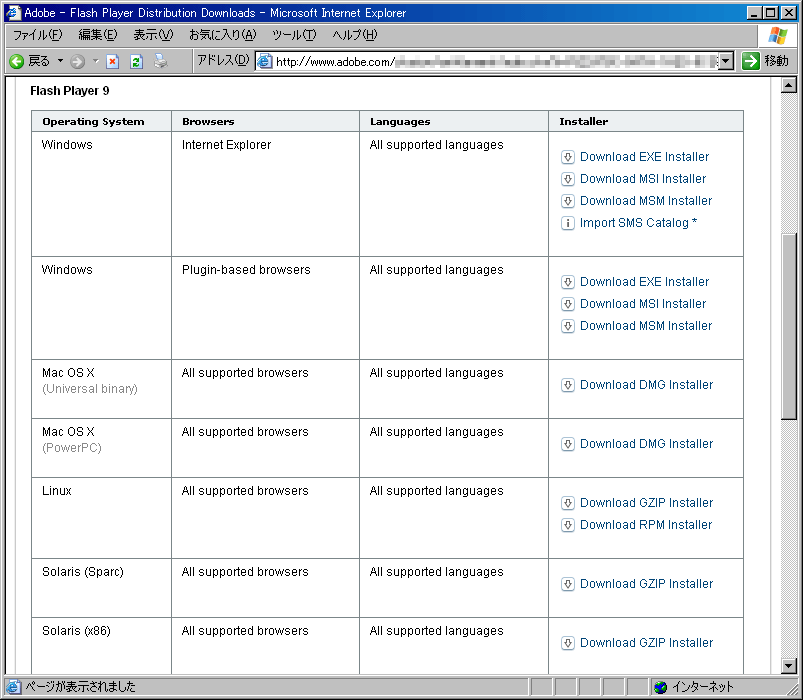Screen dimensions: 803x700
Task: Click download icon for PowerPC DMG Installer
Action: [x=567, y=443]
